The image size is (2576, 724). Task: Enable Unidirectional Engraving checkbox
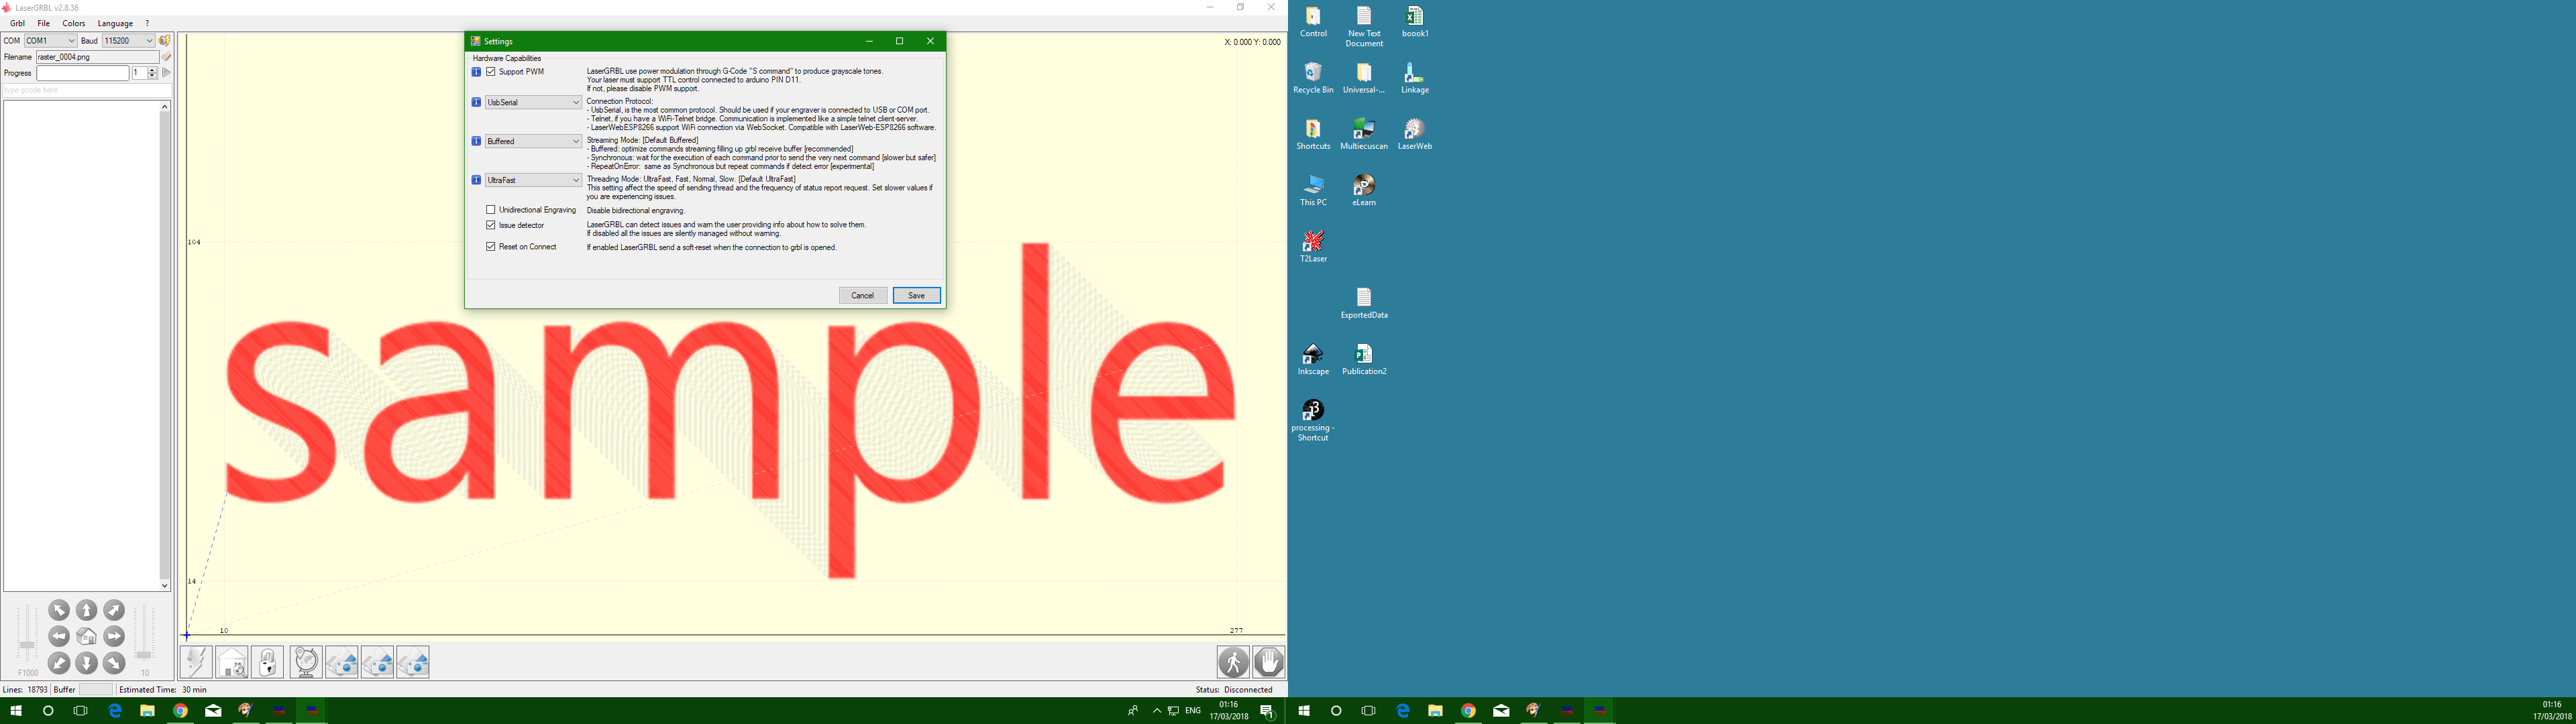click(x=491, y=210)
